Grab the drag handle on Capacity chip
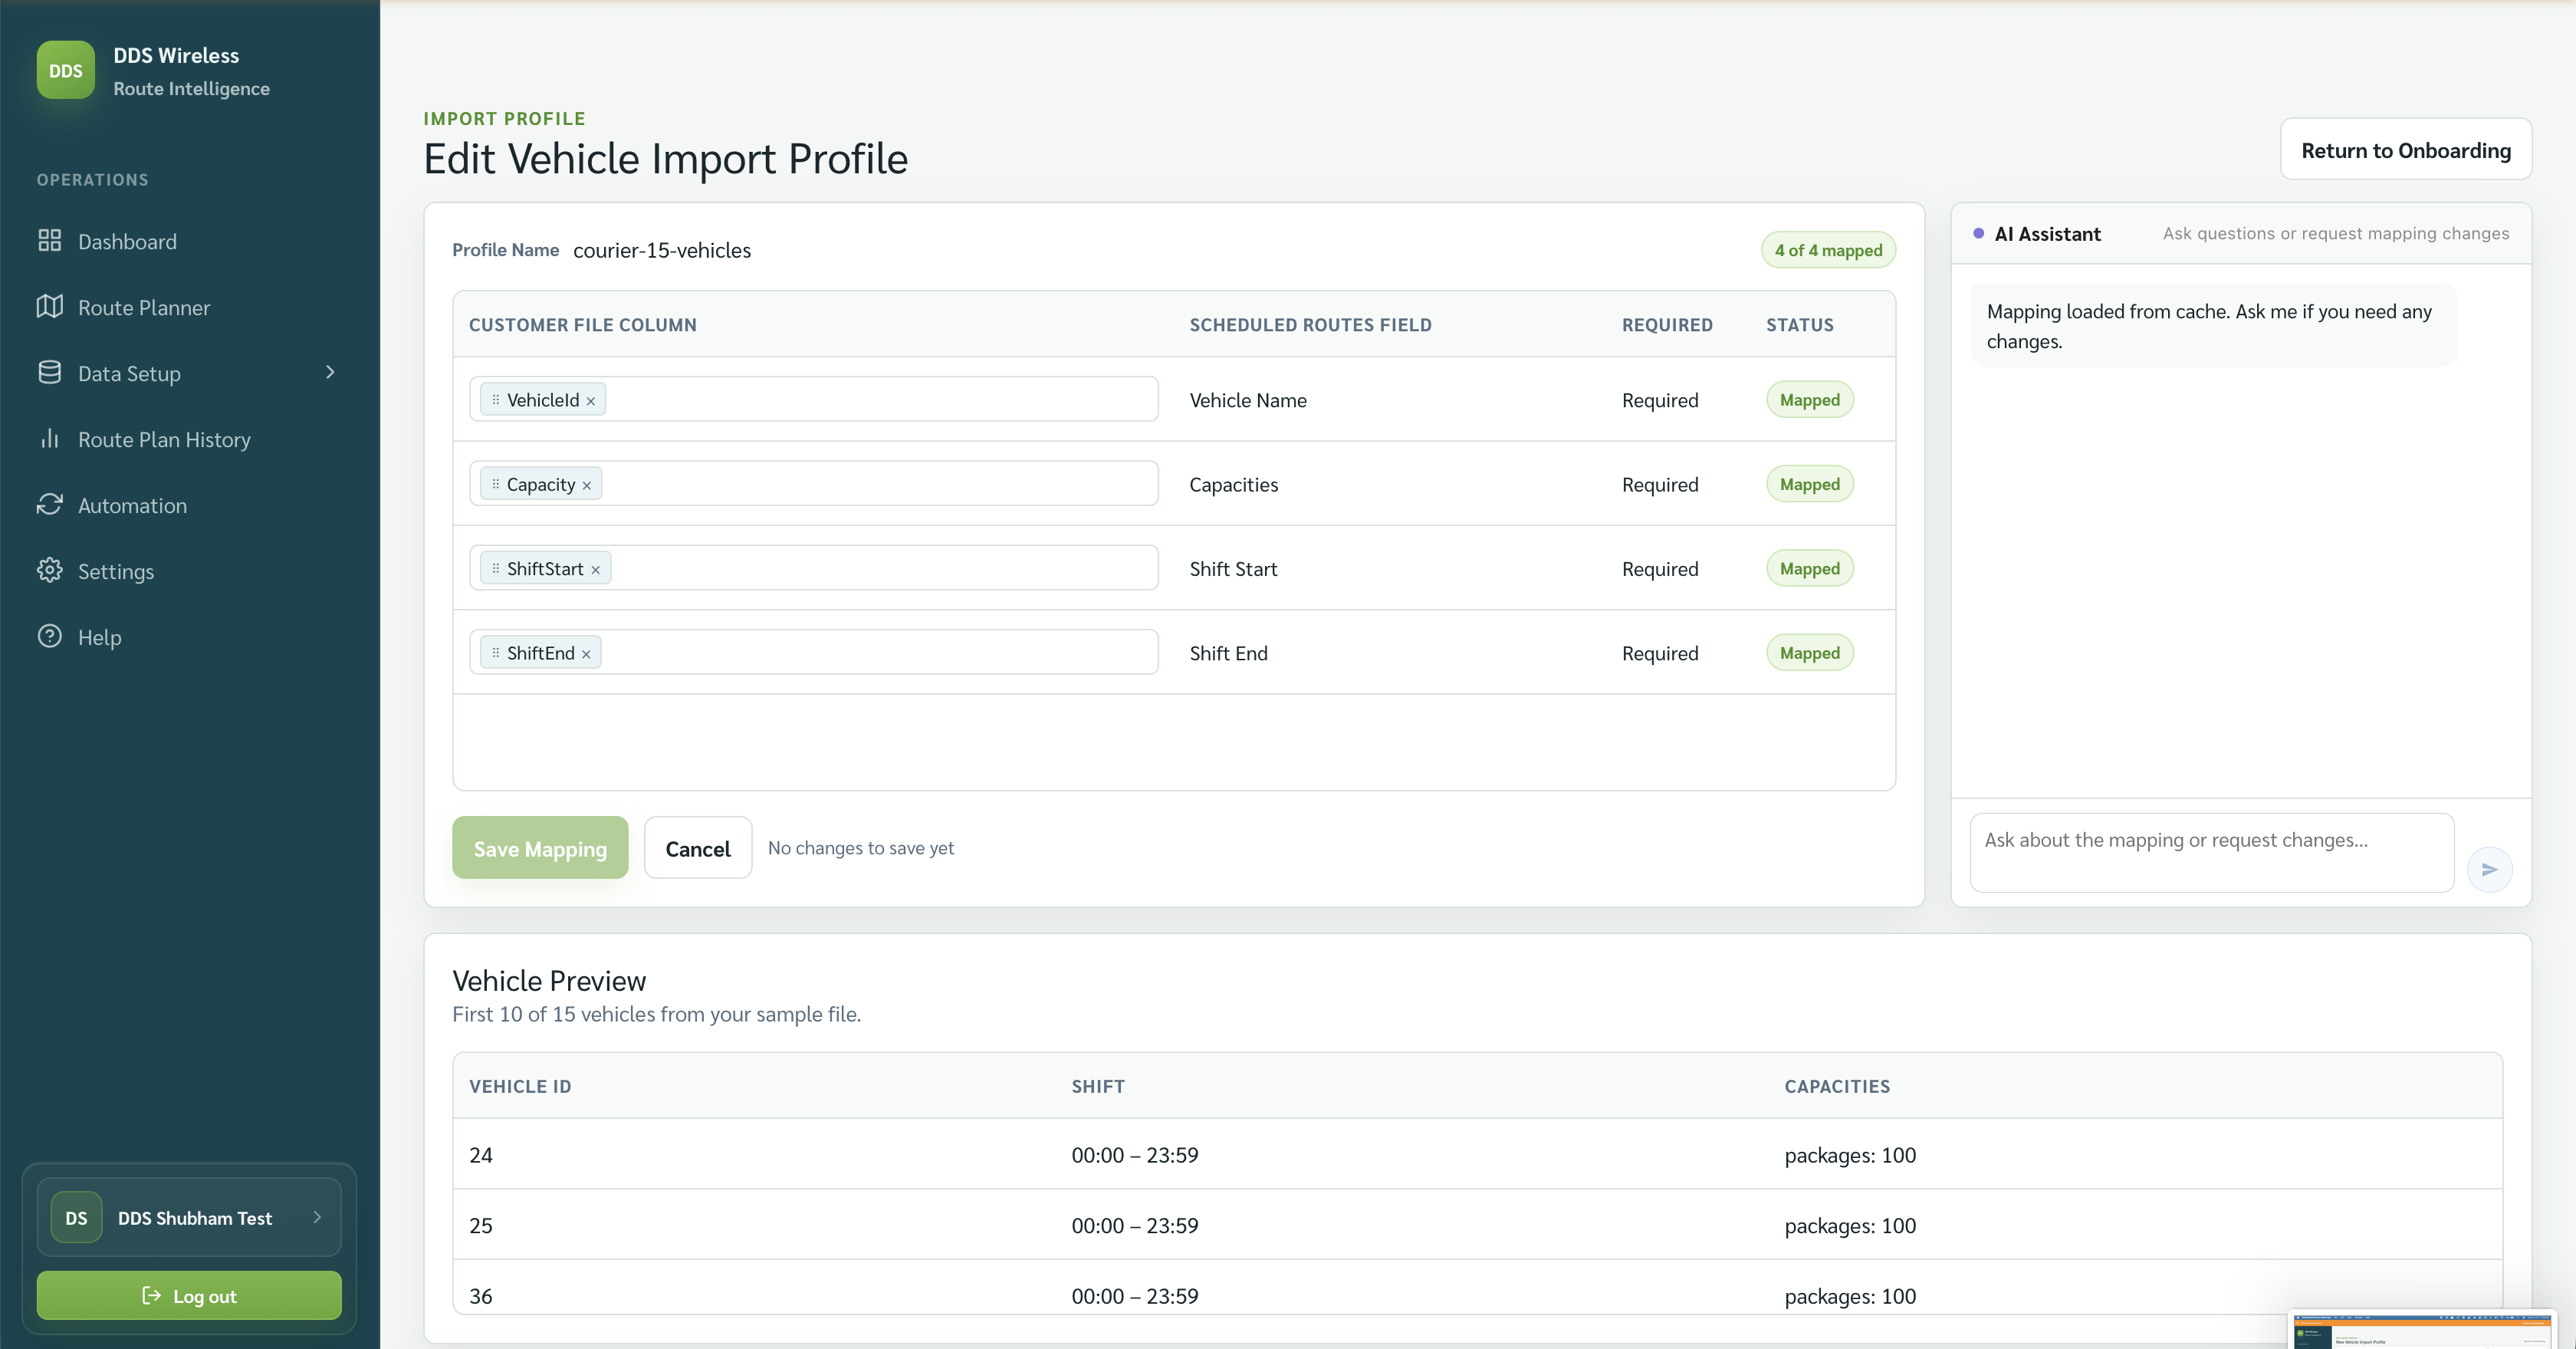 tap(495, 484)
